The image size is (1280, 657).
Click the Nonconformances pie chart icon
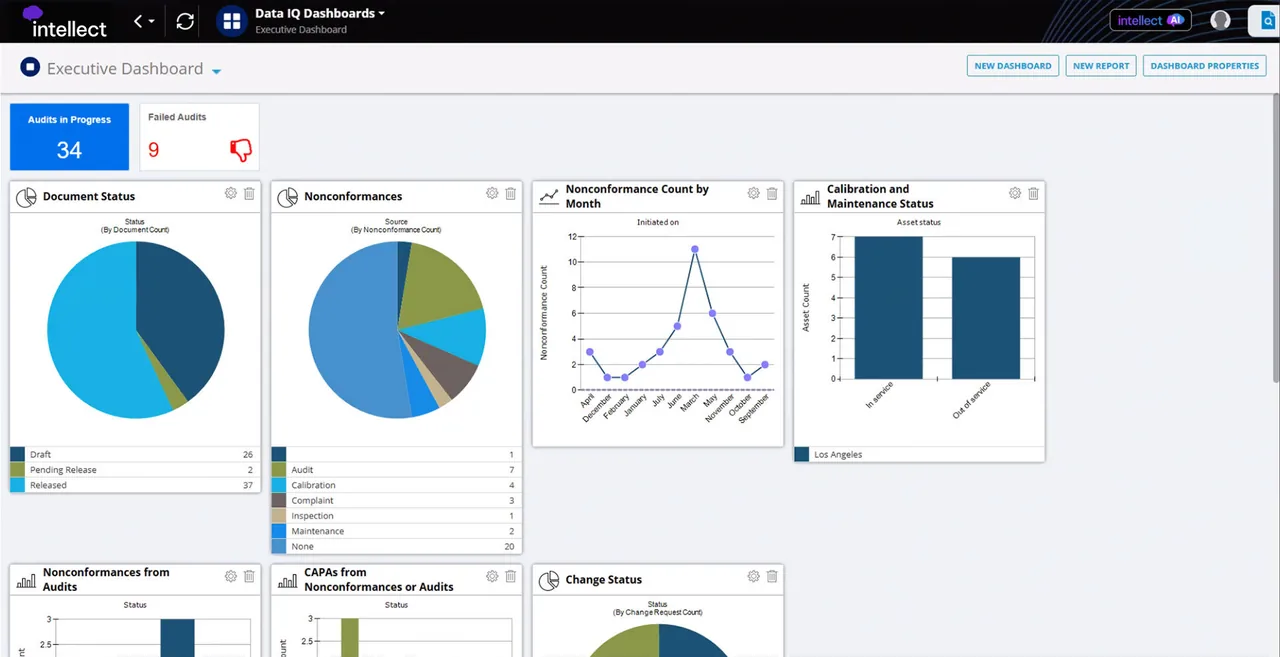click(x=288, y=197)
